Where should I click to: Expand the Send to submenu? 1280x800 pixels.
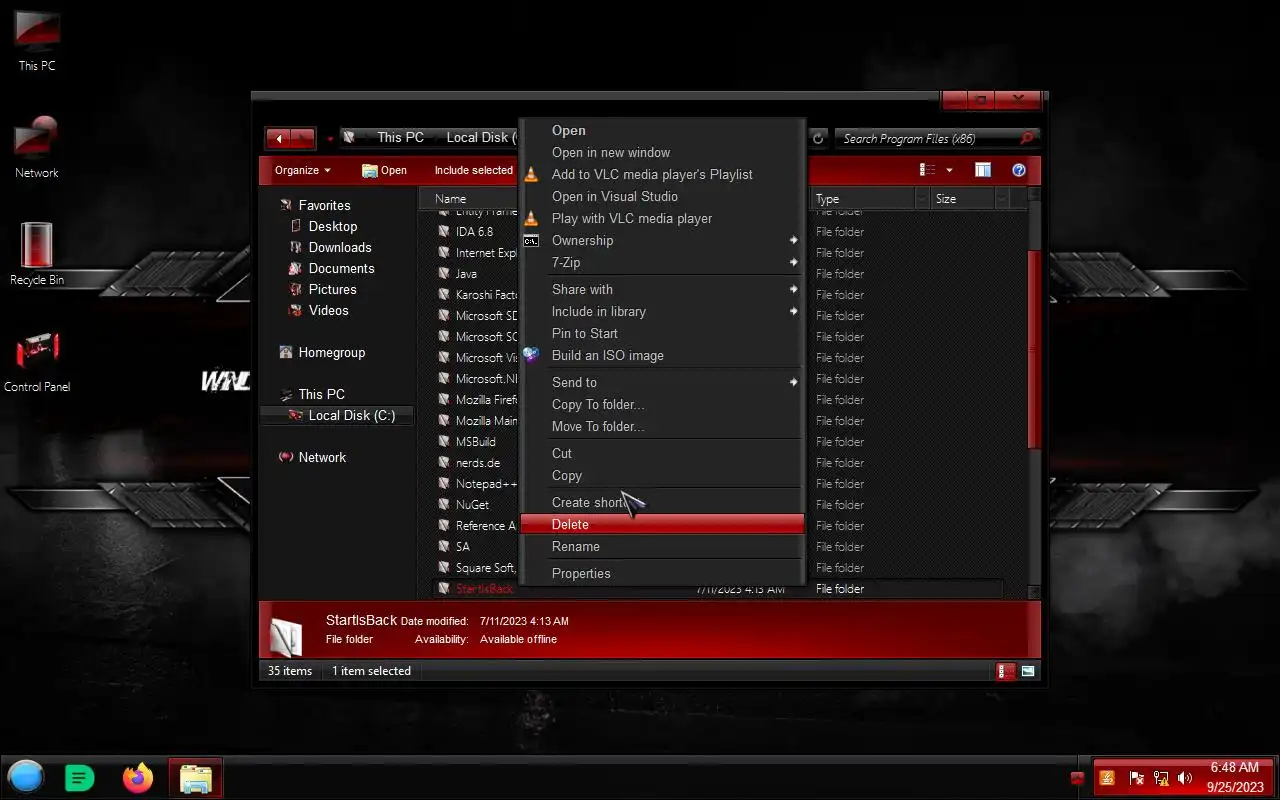click(x=663, y=382)
